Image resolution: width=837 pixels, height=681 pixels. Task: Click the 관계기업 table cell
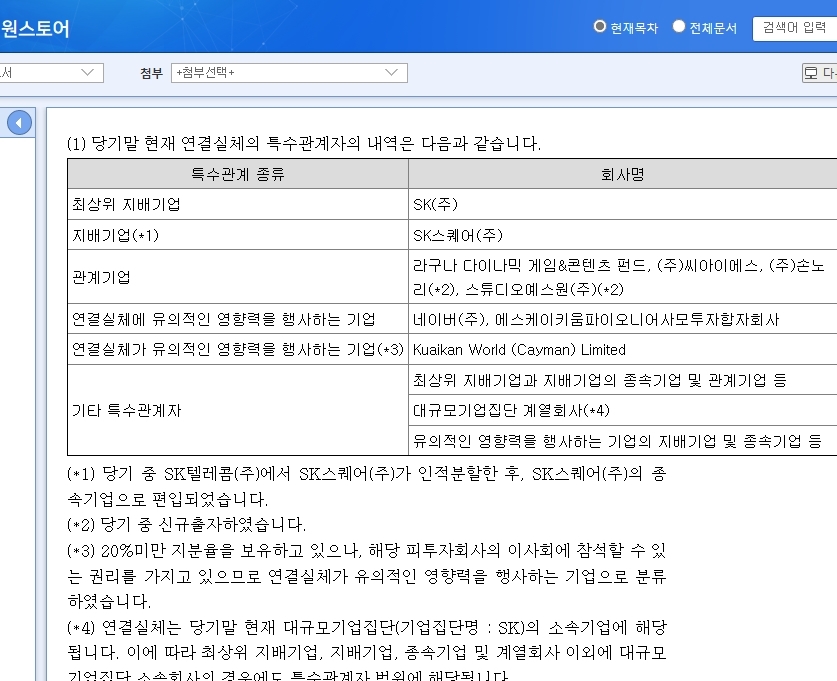[238, 277]
